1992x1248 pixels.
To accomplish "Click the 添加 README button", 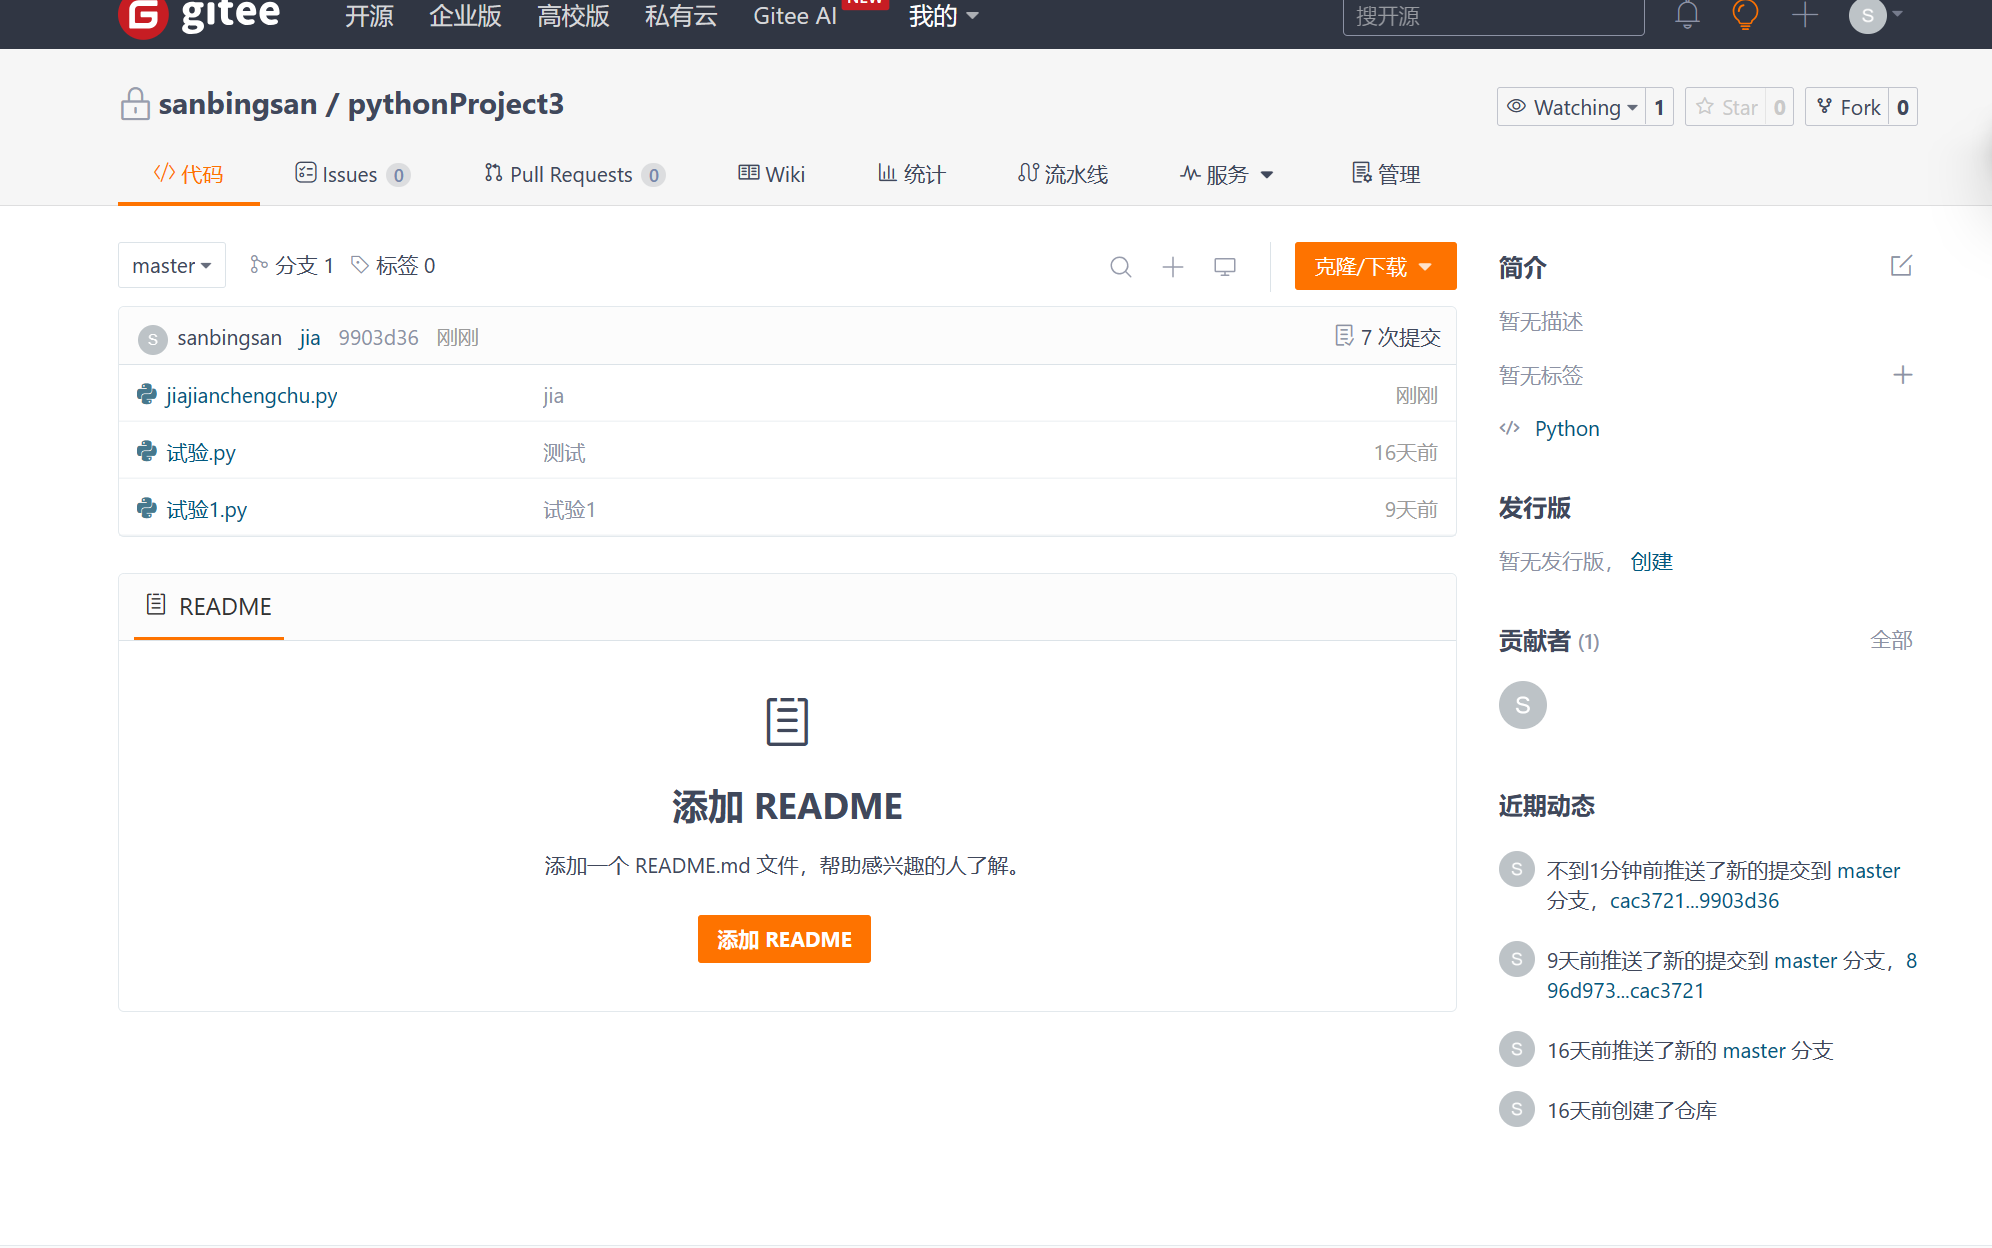I will click(x=784, y=939).
